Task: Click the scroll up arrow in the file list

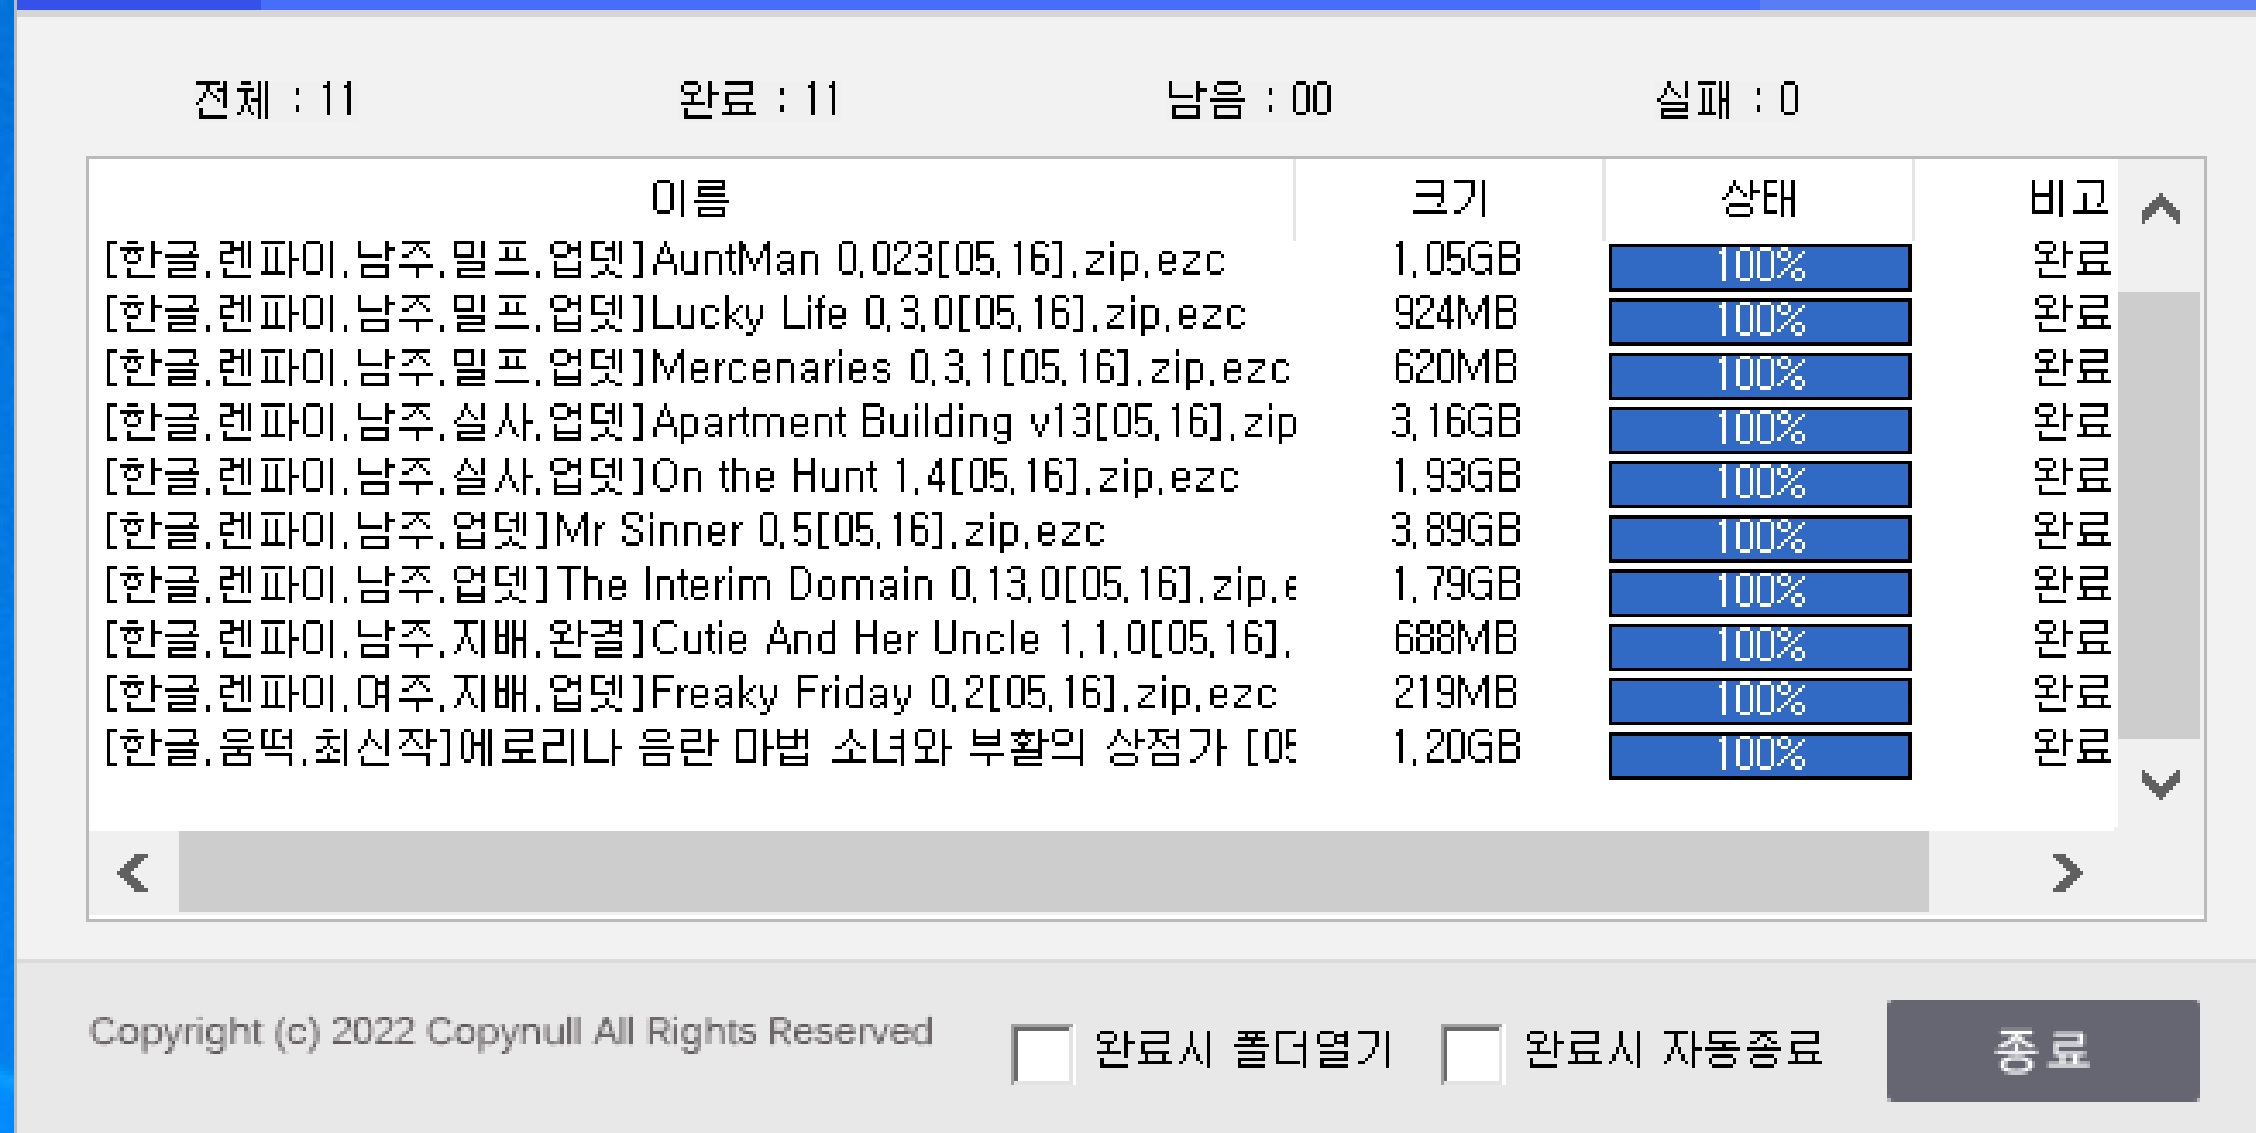Action: point(2160,209)
